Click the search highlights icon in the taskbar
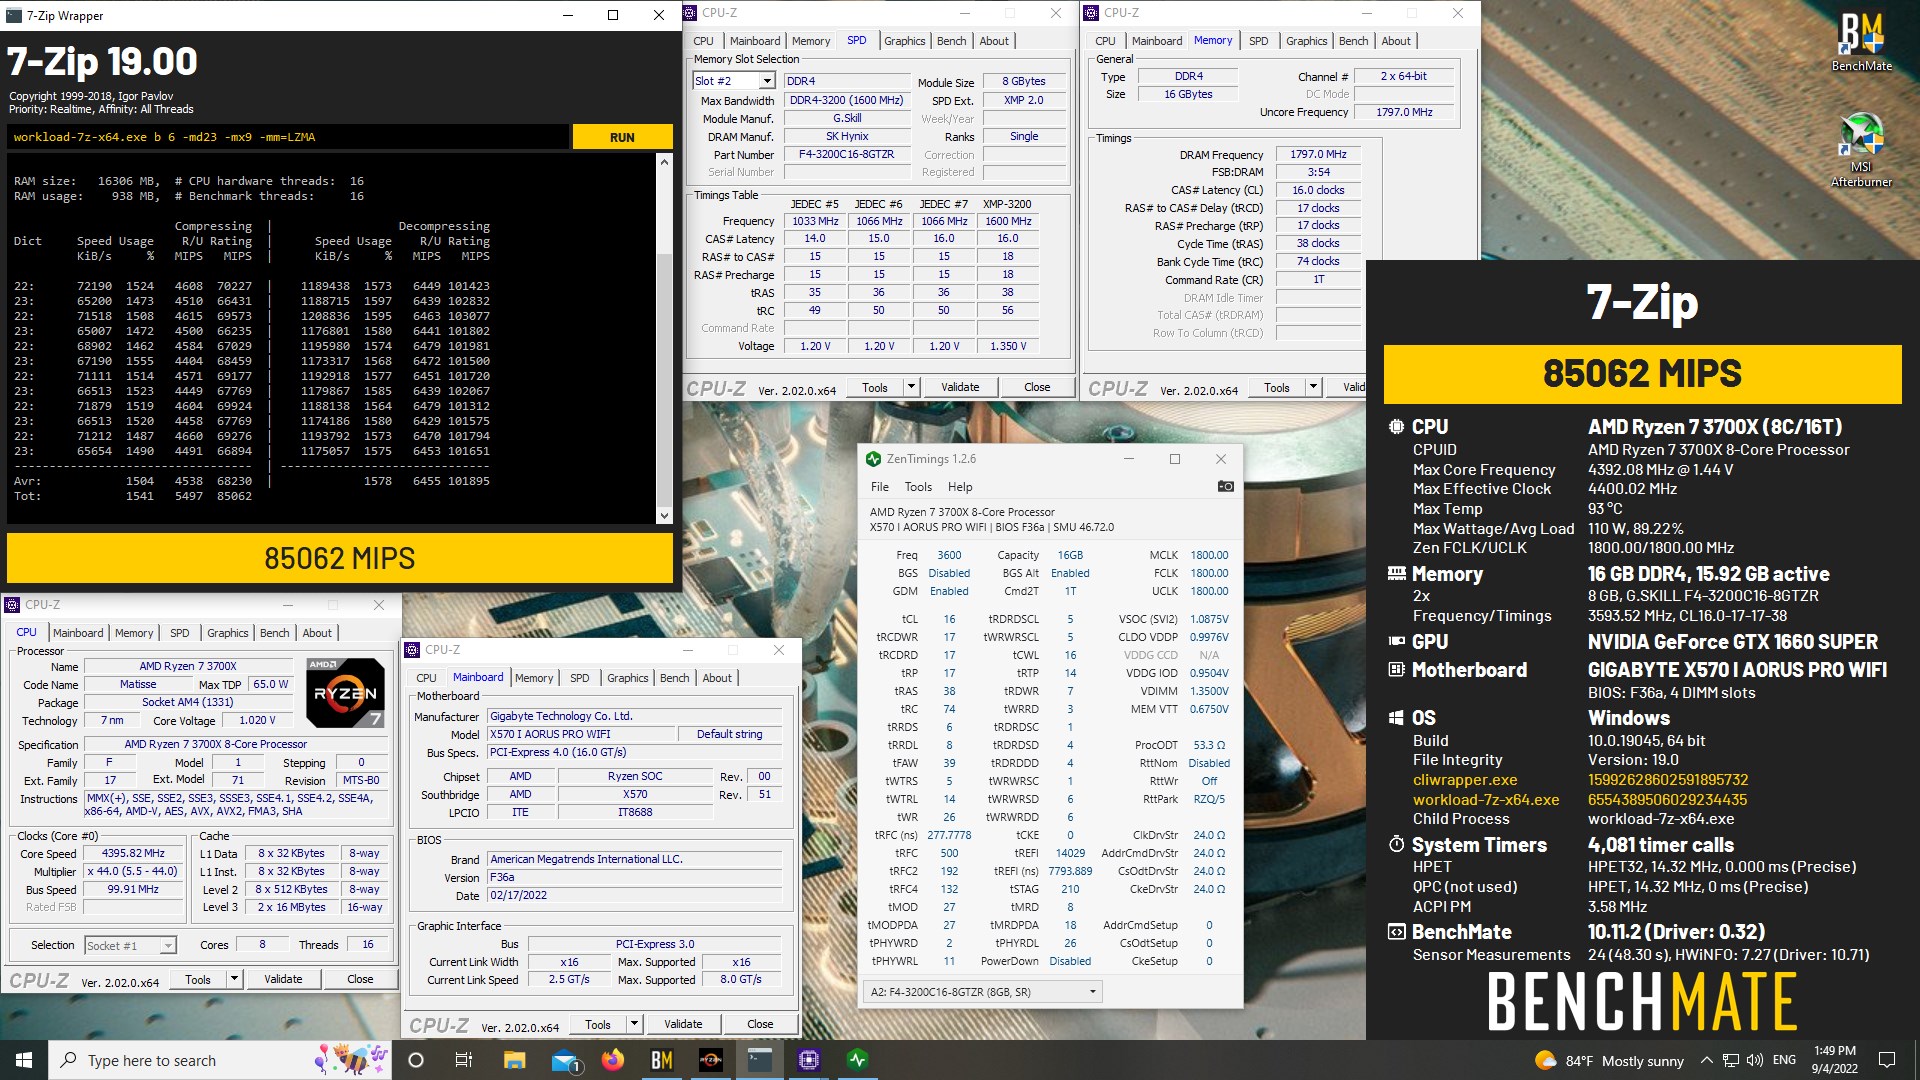Viewport: 1920px width, 1080px height. click(351, 1060)
